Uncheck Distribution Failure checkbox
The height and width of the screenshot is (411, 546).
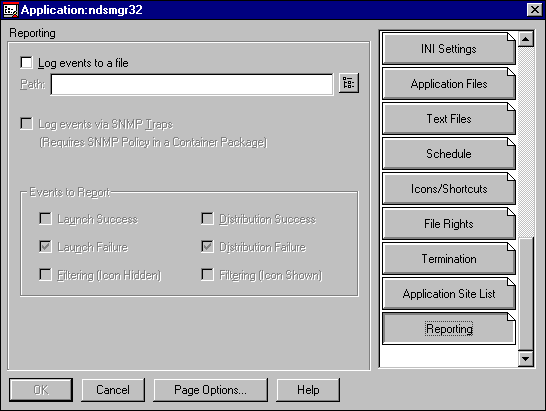coord(208,247)
